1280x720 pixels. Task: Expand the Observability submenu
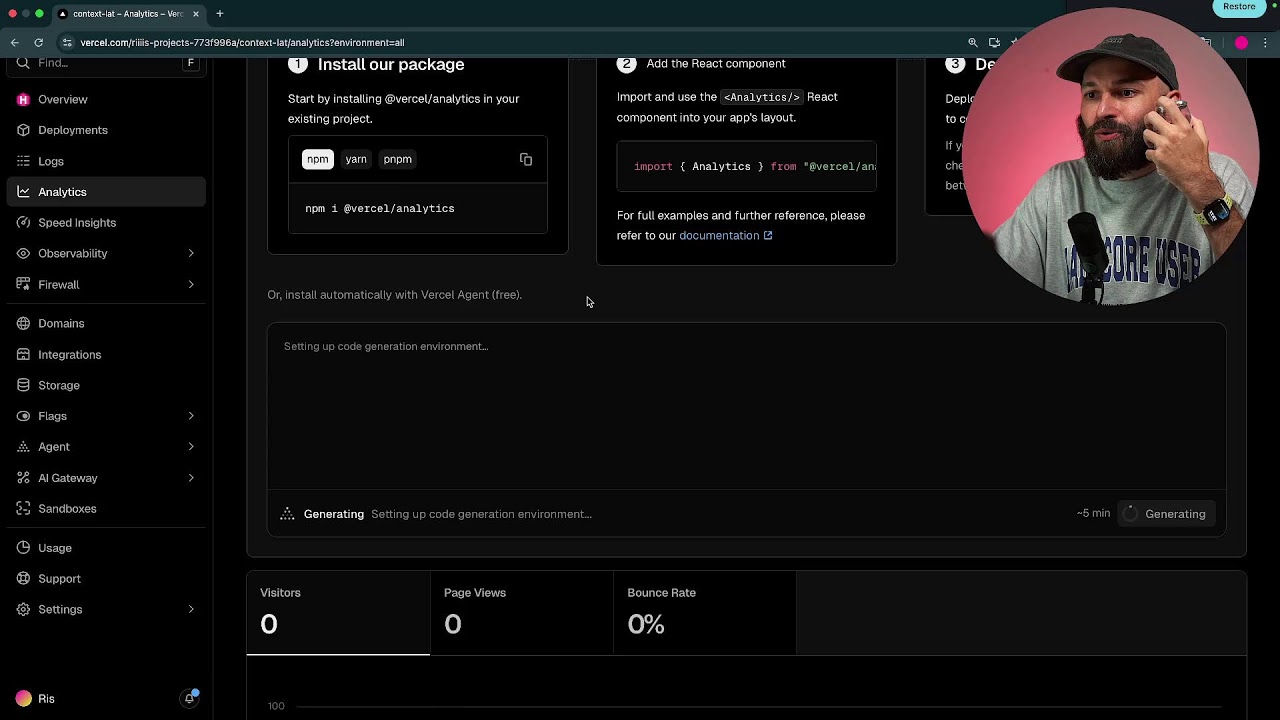[191, 254]
